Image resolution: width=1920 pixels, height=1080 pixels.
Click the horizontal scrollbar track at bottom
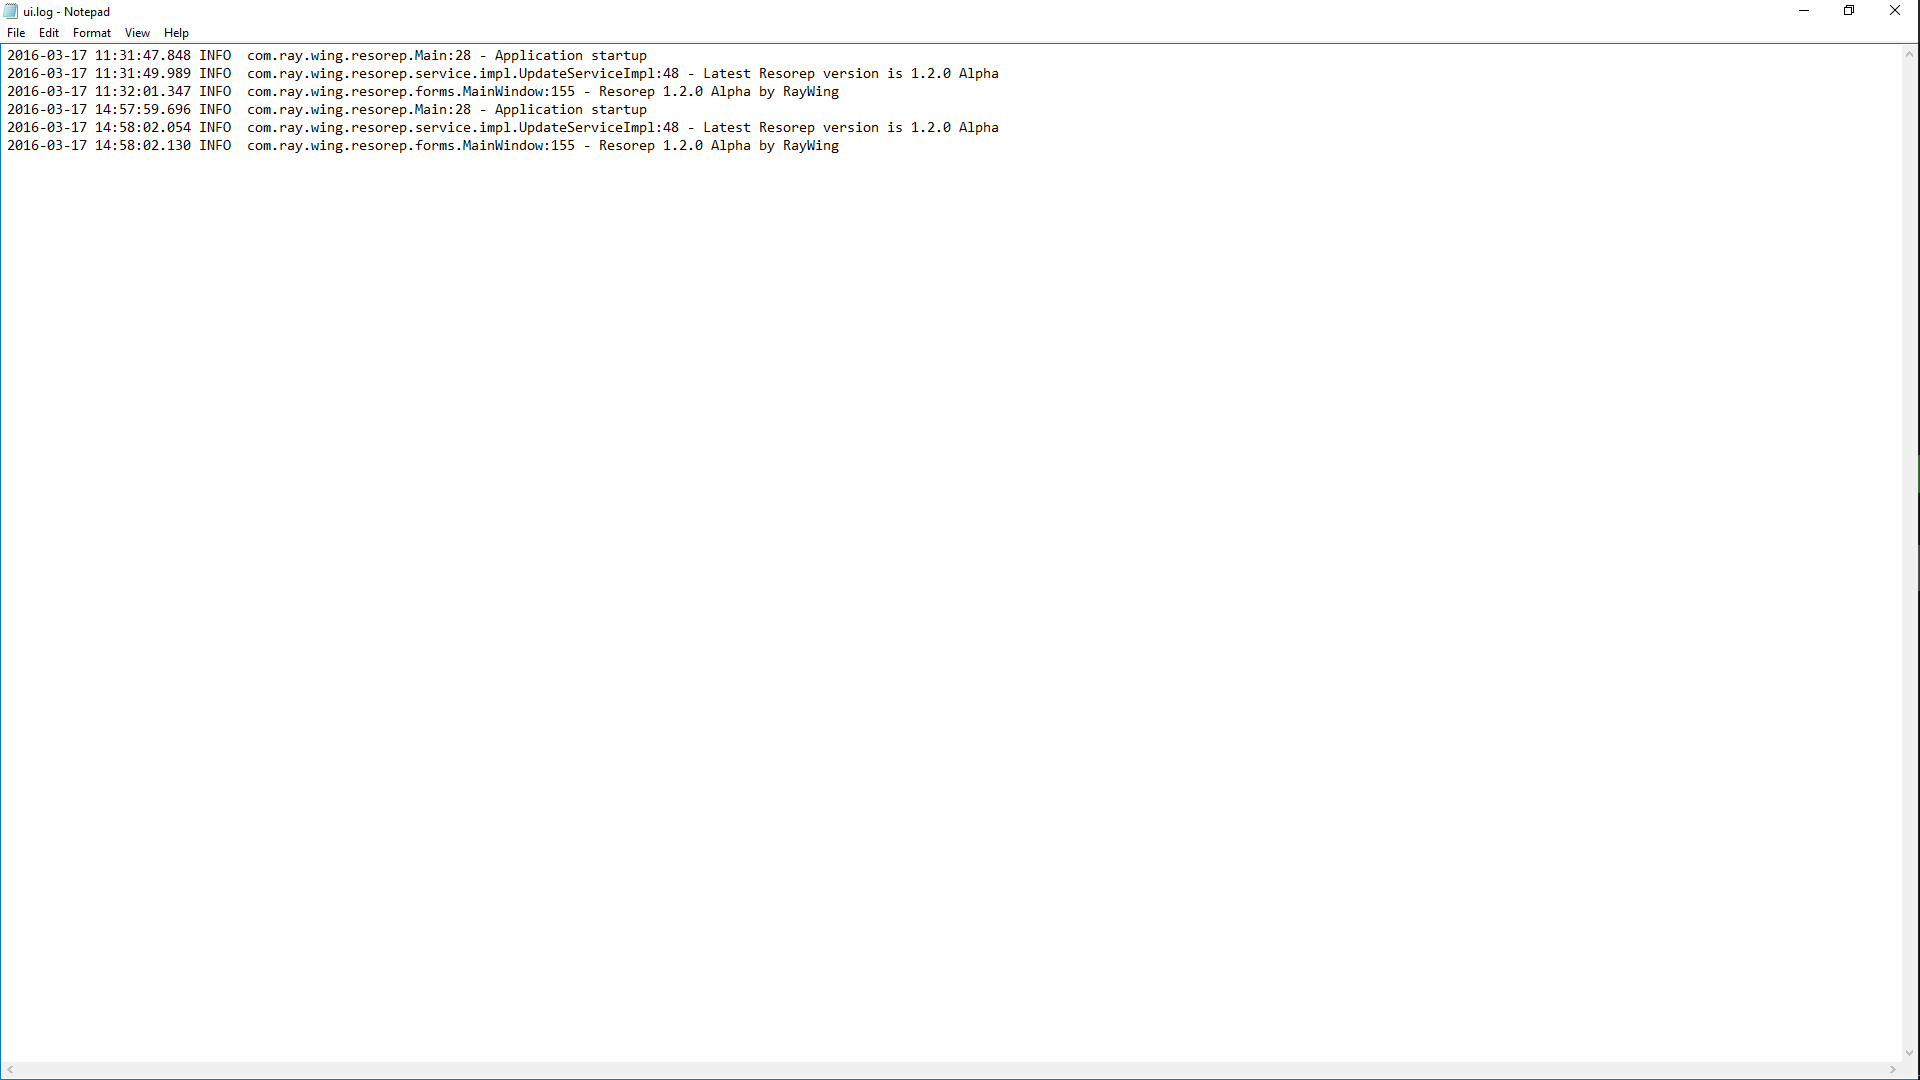point(950,1070)
